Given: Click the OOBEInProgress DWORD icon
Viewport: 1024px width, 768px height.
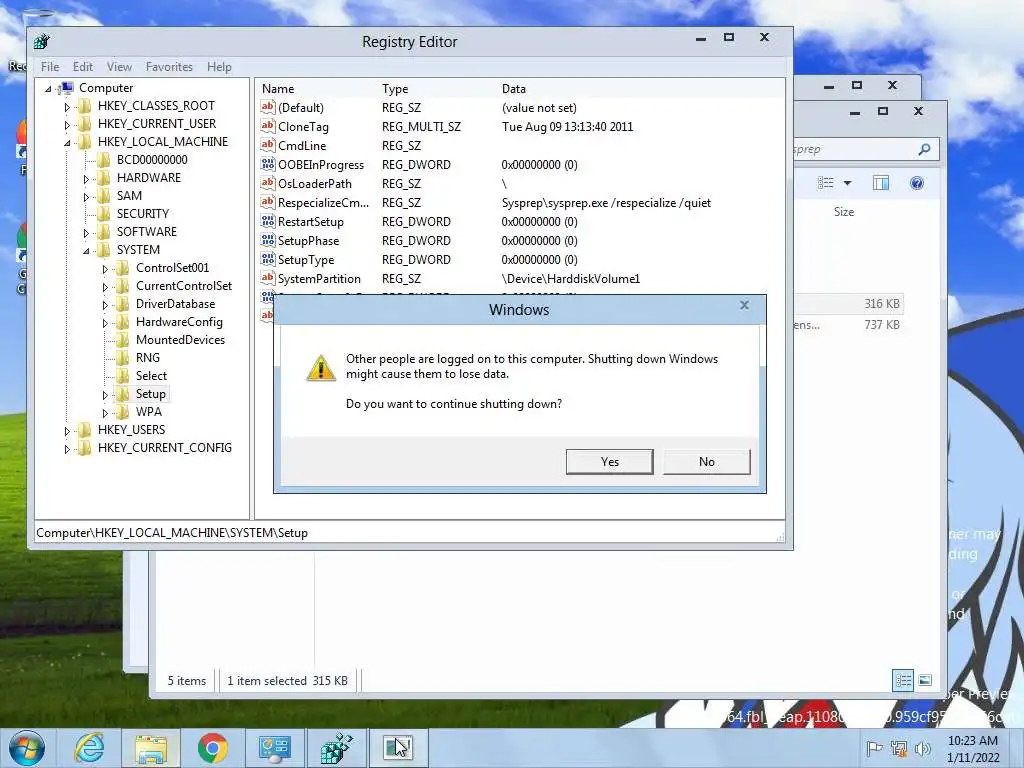Looking at the screenshot, I should 268,164.
